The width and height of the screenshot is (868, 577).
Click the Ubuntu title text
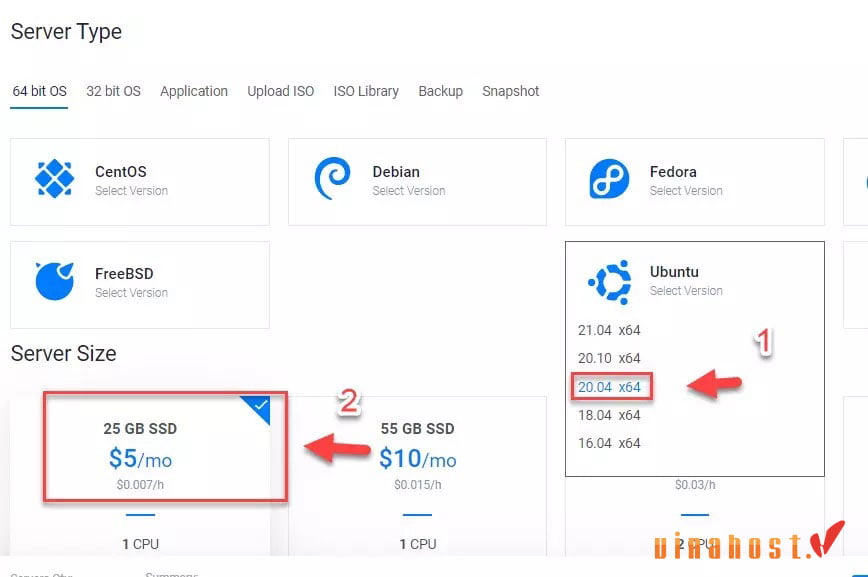point(674,272)
